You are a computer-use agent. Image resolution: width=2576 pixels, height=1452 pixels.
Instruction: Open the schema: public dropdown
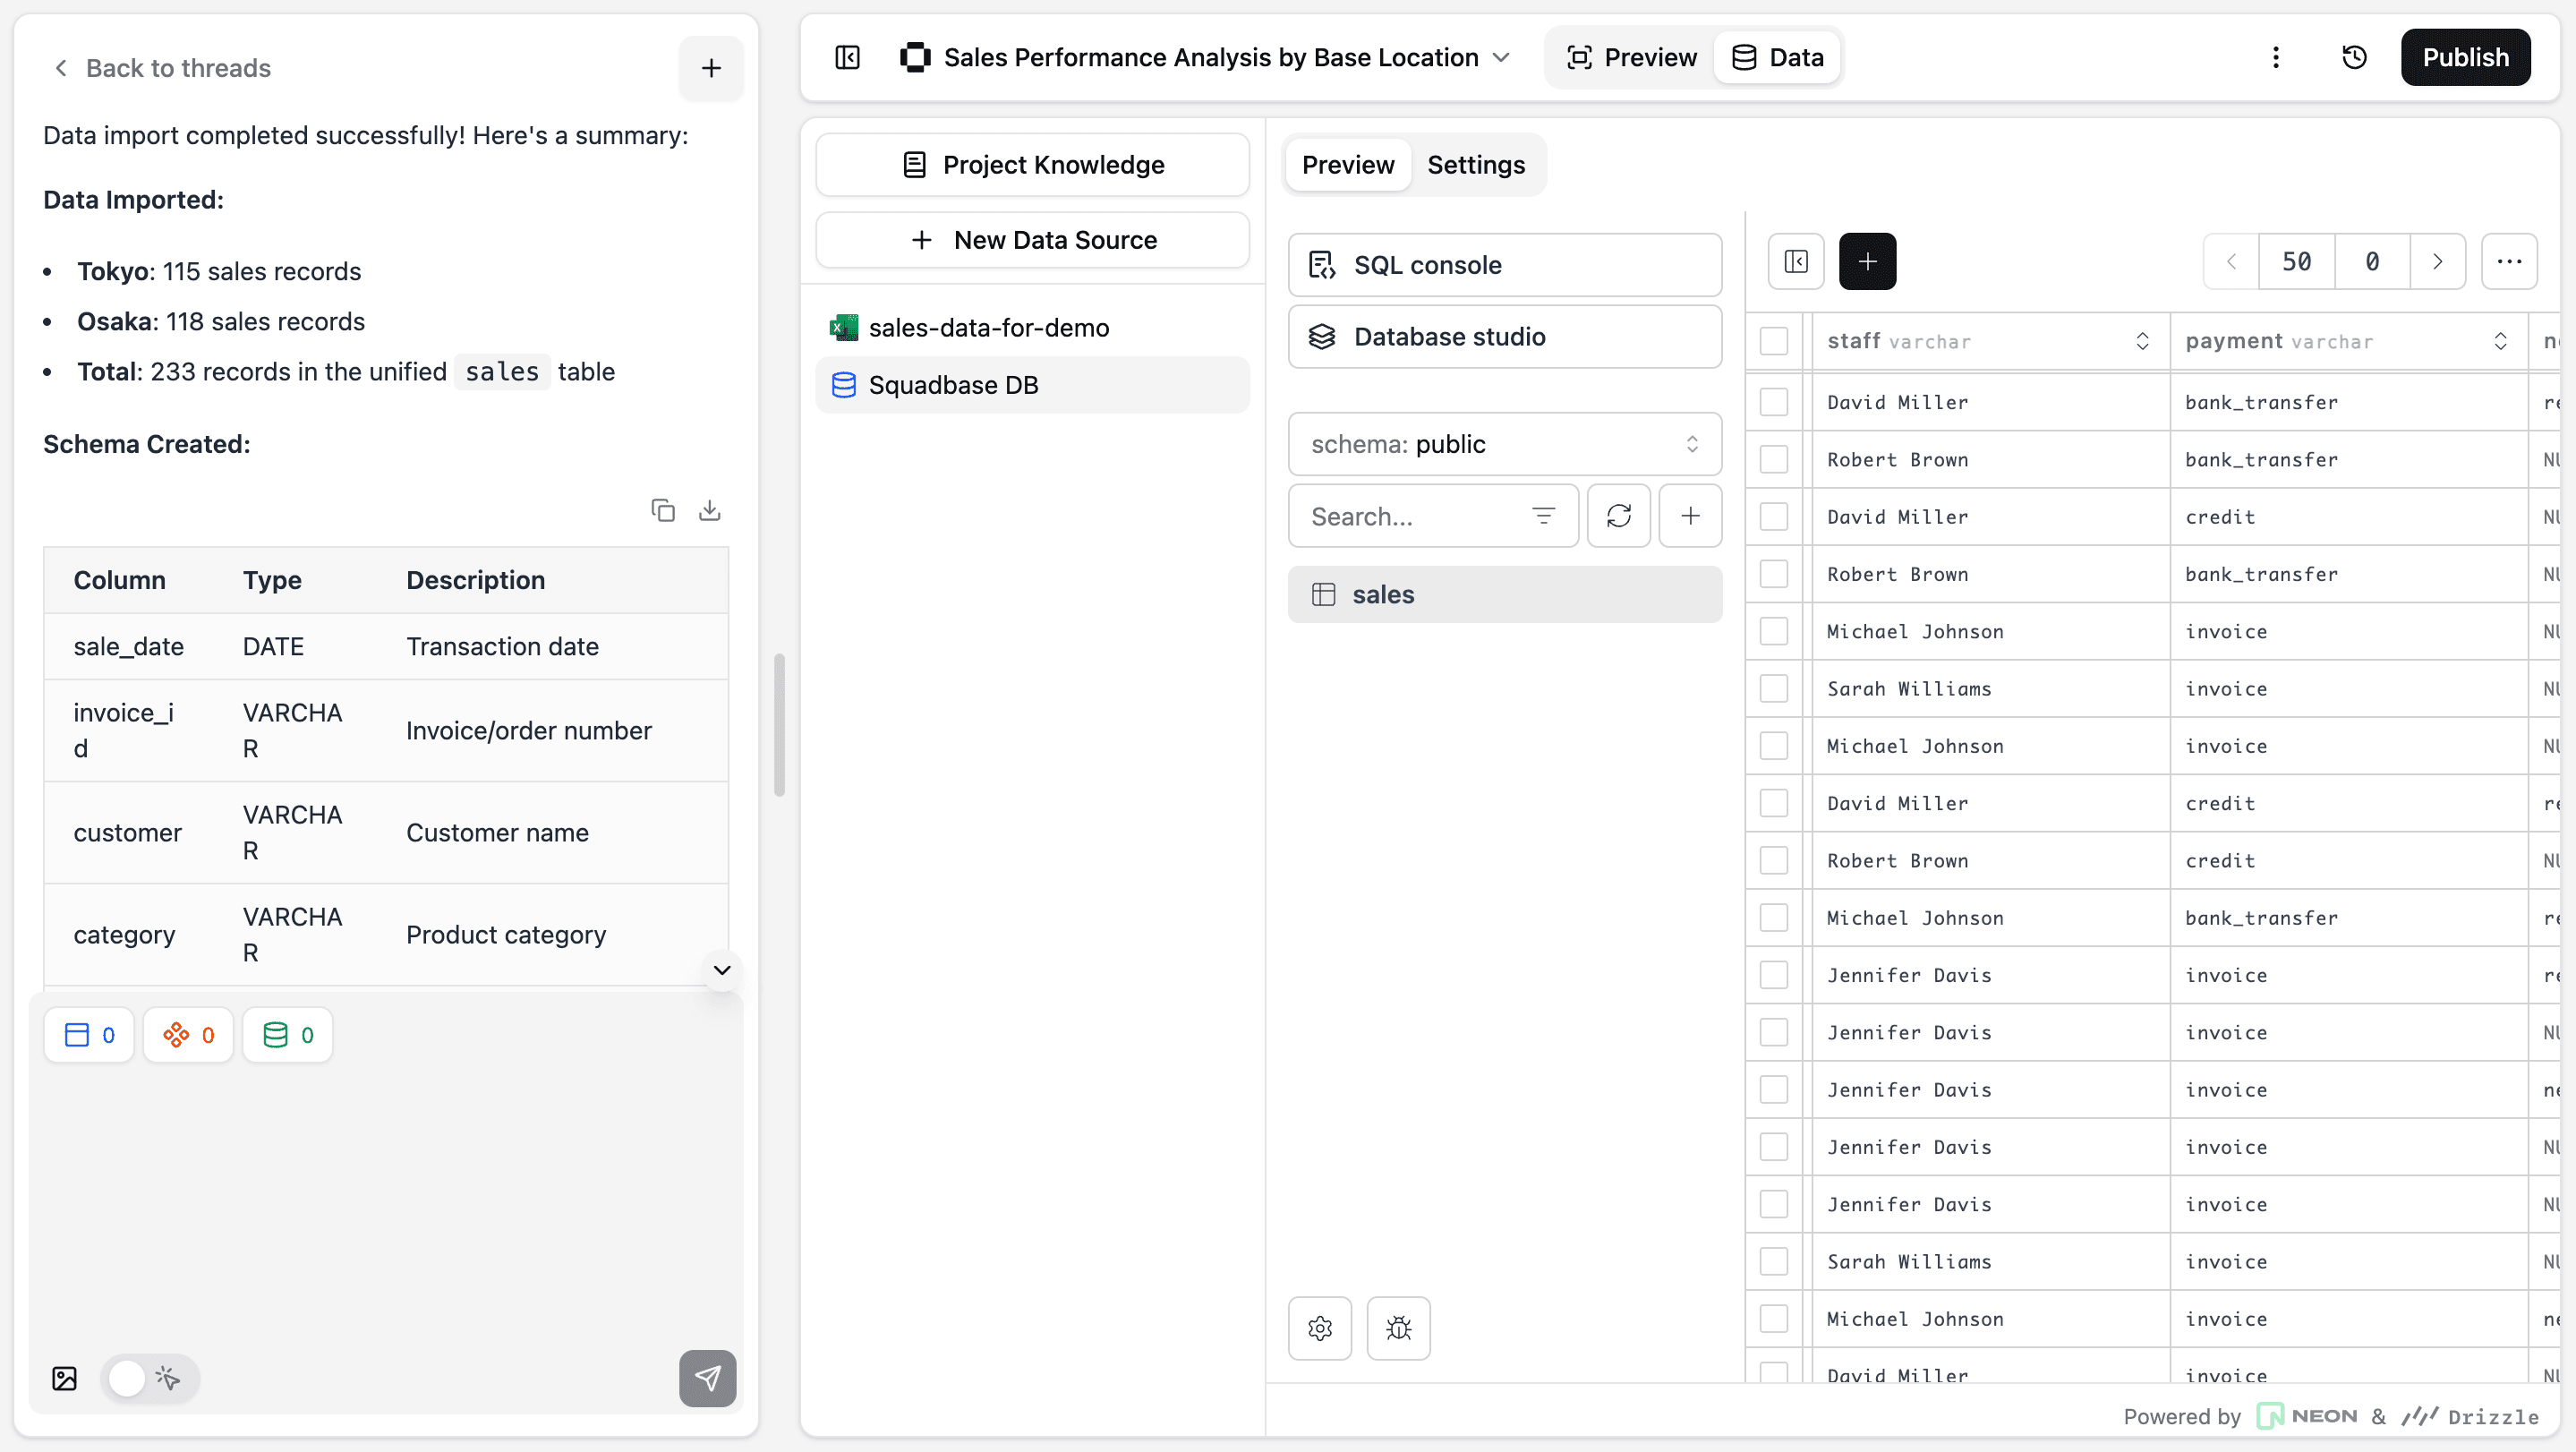(1504, 444)
